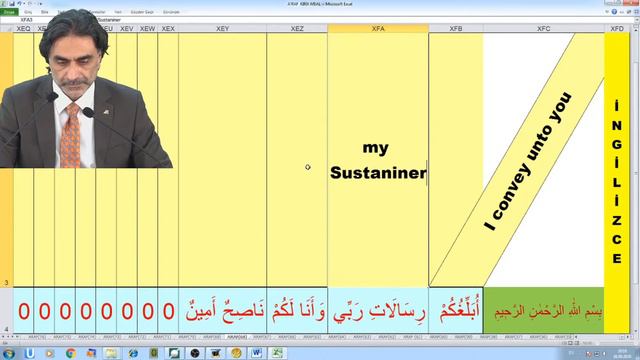
Task: Select column header XEQ
Action: (x=23, y=29)
